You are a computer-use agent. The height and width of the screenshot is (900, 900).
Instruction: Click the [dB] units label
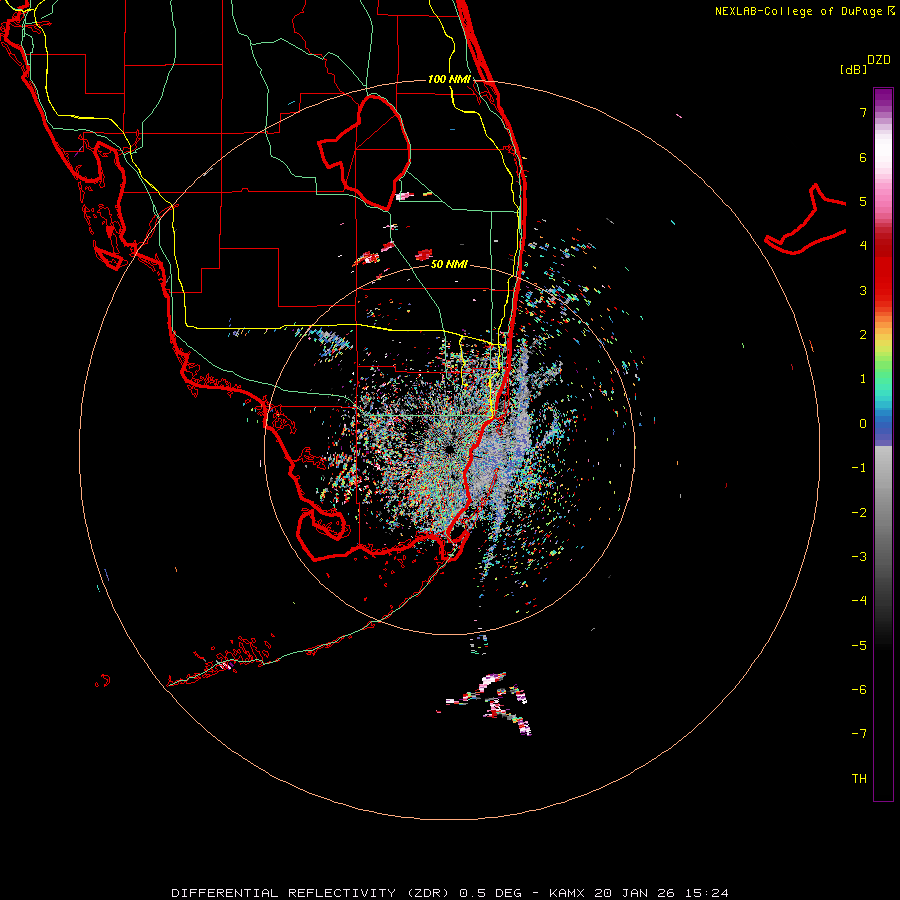(x=854, y=69)
